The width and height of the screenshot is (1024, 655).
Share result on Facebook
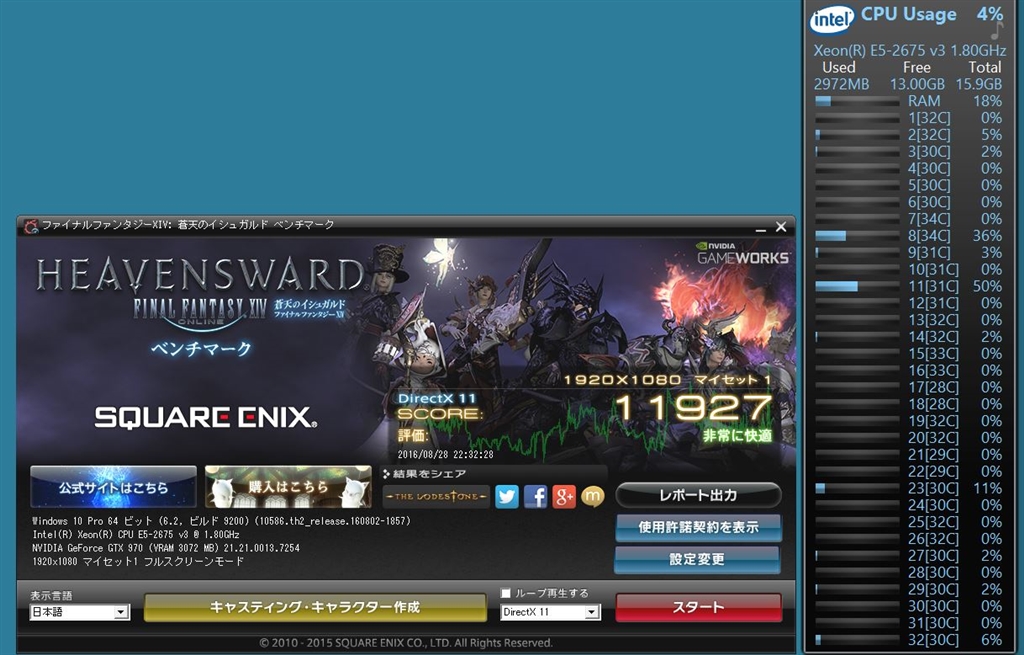click(x=536, y=497)
